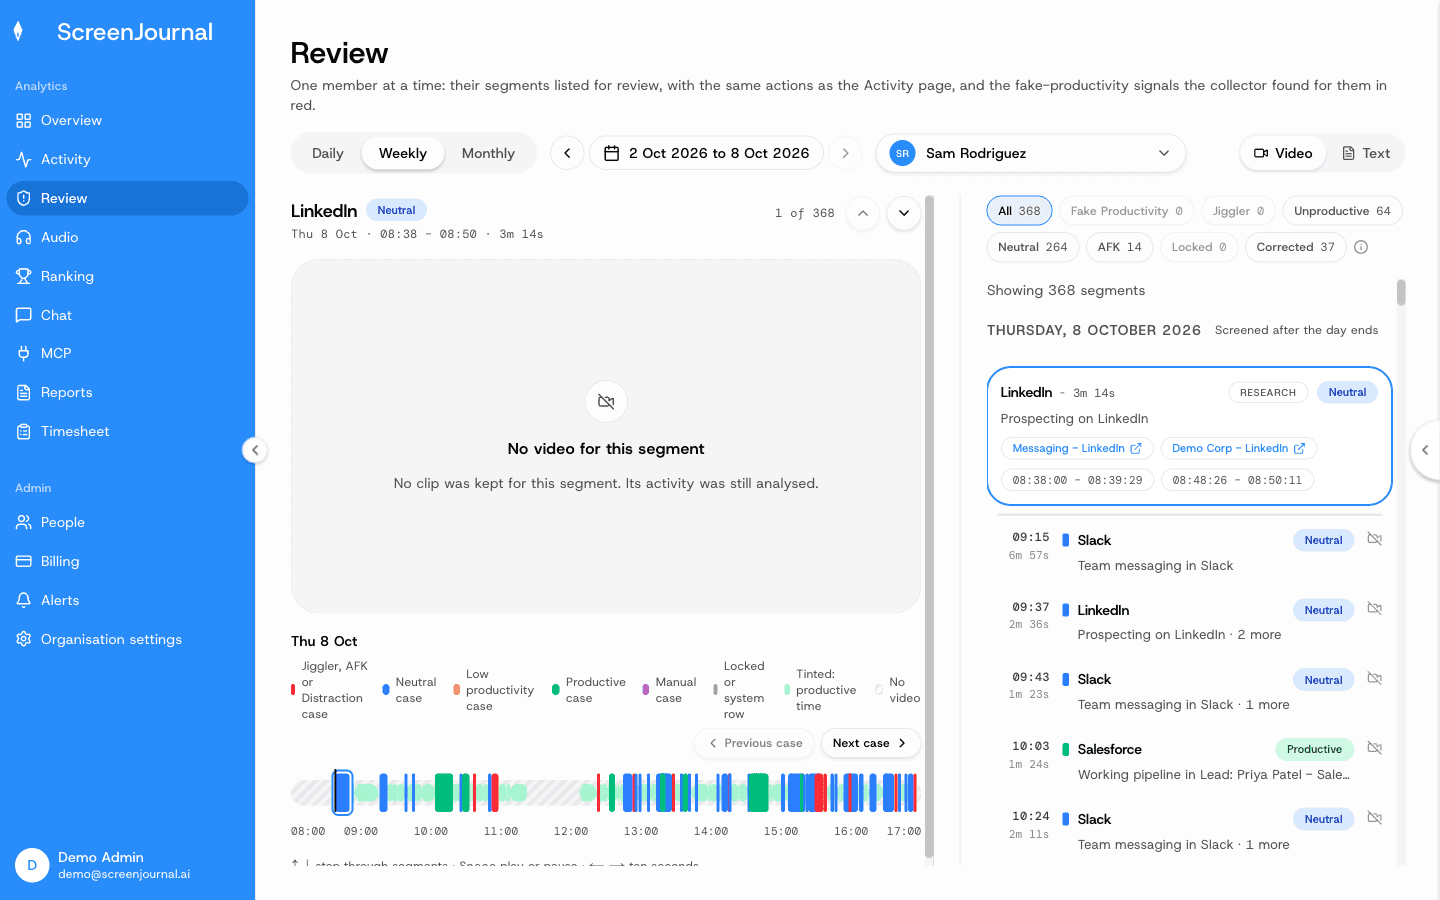1440x900 pixels.
Task: Collapse the left sidebar
Action: [255, 450]
